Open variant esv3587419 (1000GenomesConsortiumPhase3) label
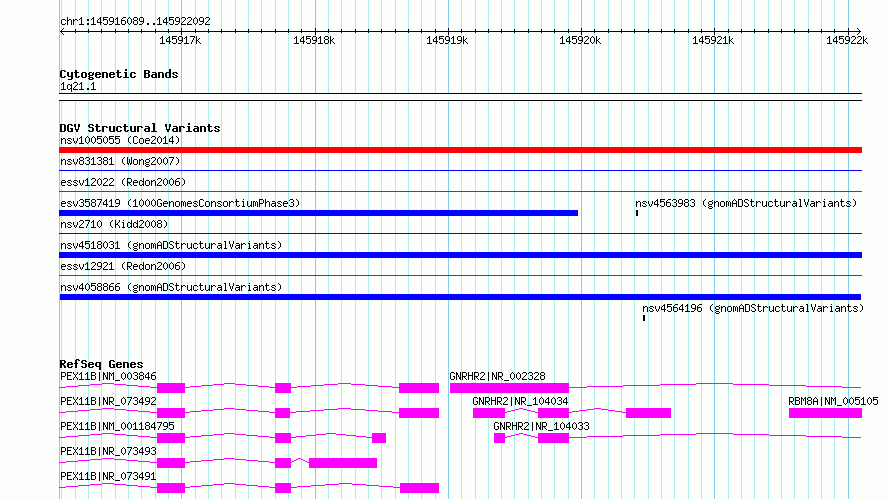The height and width of the screenshot is (499, 890). tap(180, 203)
